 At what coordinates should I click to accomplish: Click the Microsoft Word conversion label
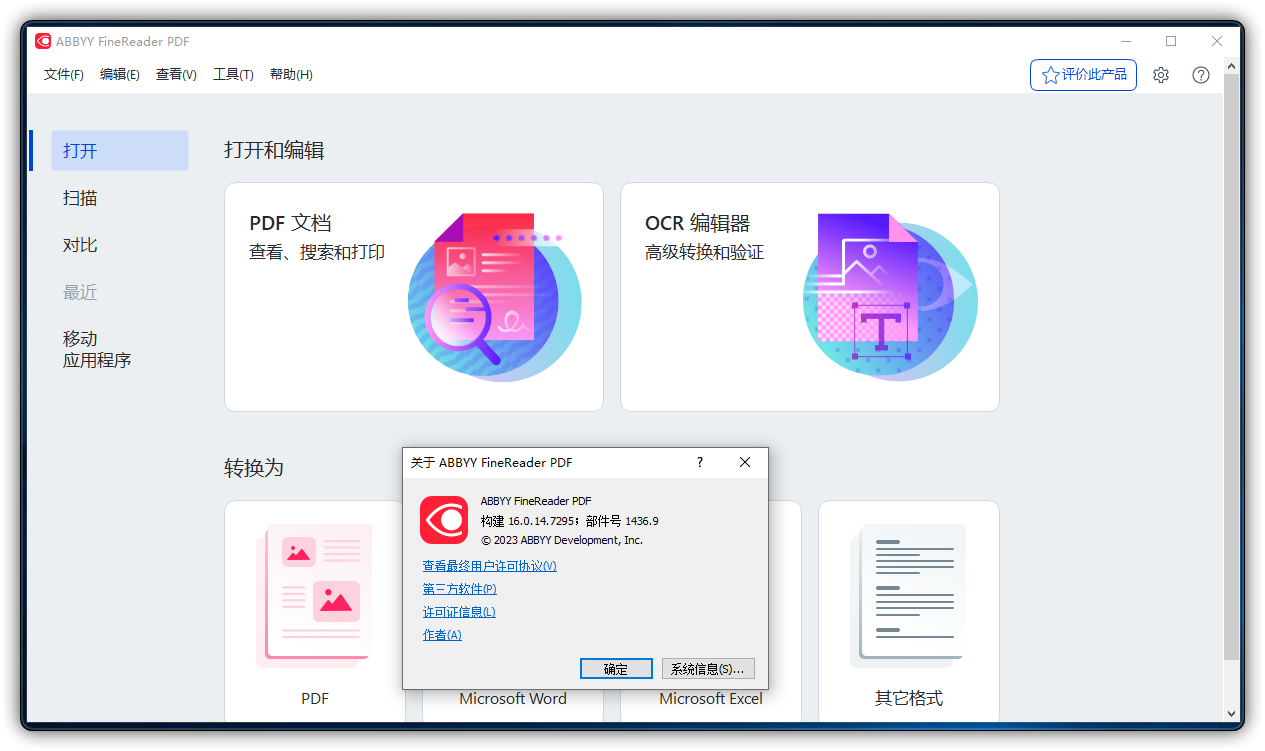tap(513, 699)
